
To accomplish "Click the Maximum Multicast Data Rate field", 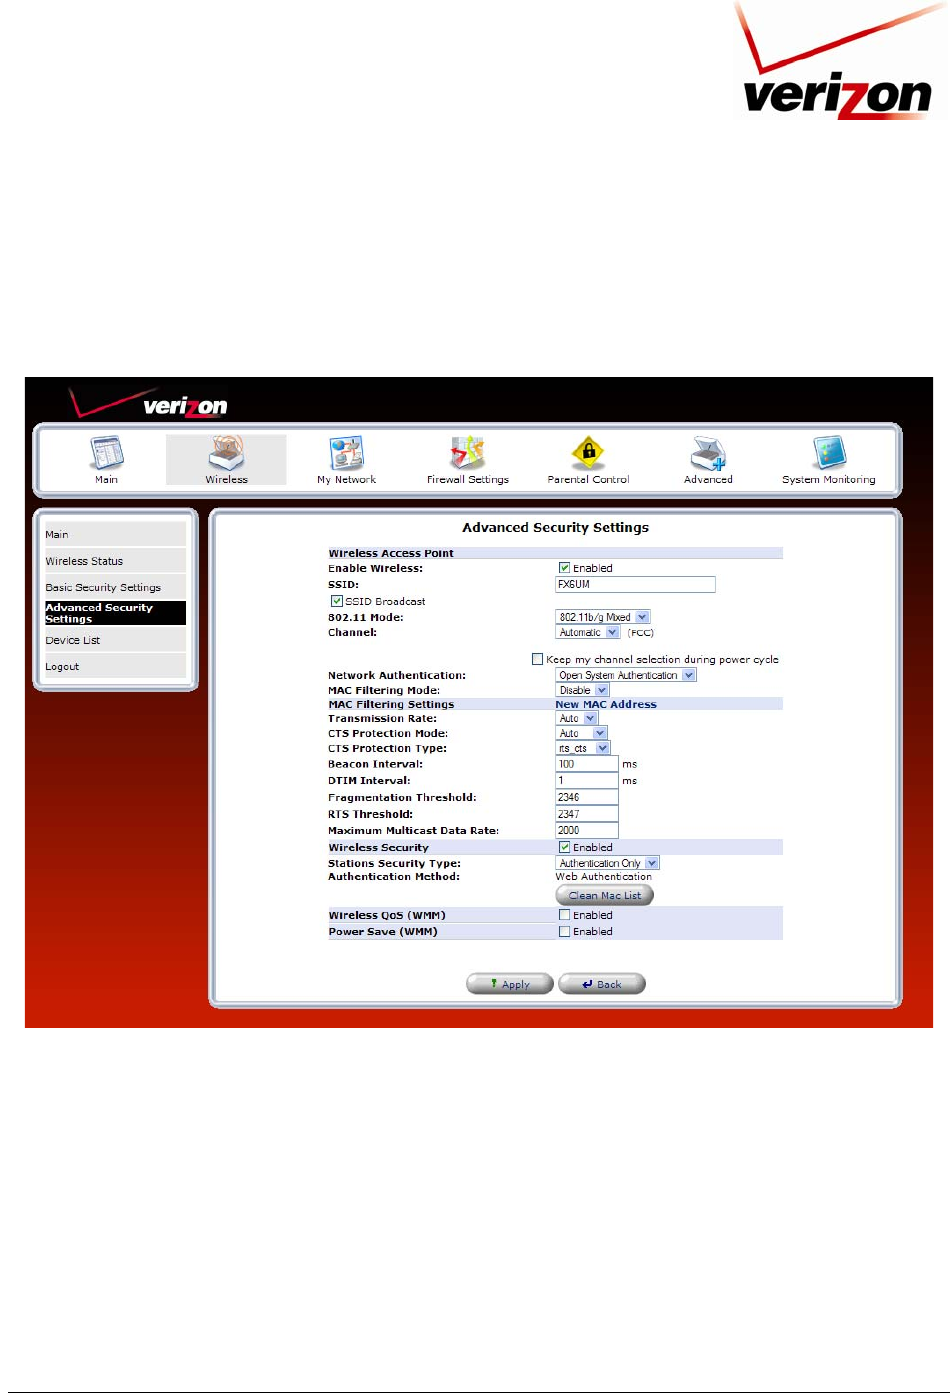I will [587, 830].
